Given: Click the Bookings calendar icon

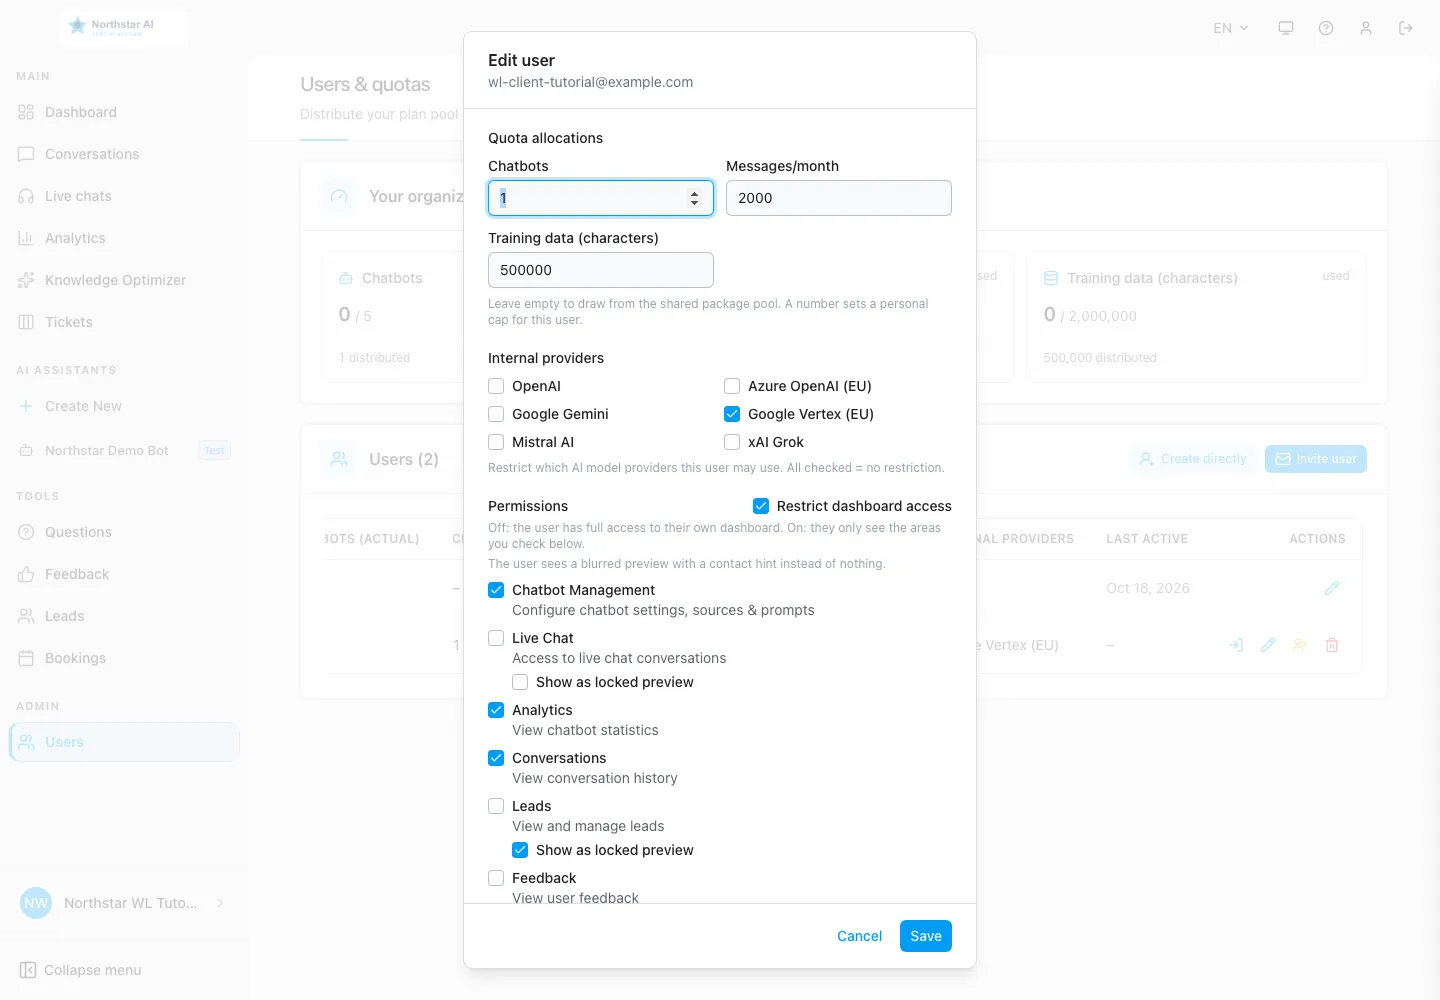Looking at the screenshot, I should (26, 658).
